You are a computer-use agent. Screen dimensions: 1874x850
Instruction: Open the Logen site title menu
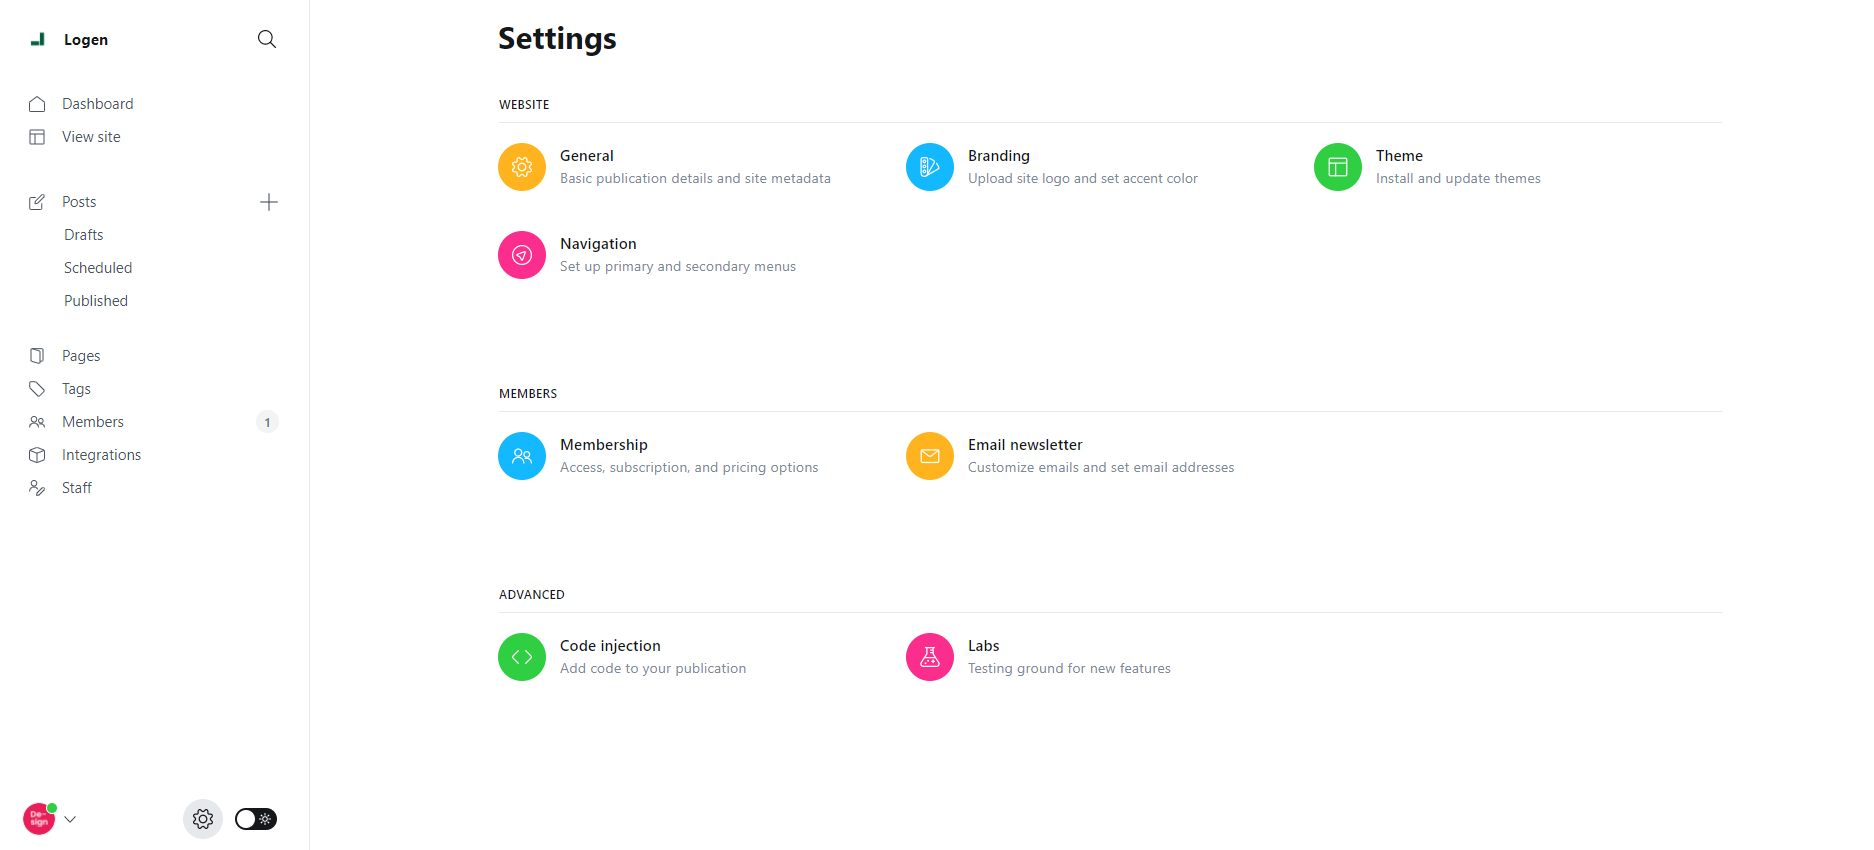85,40
